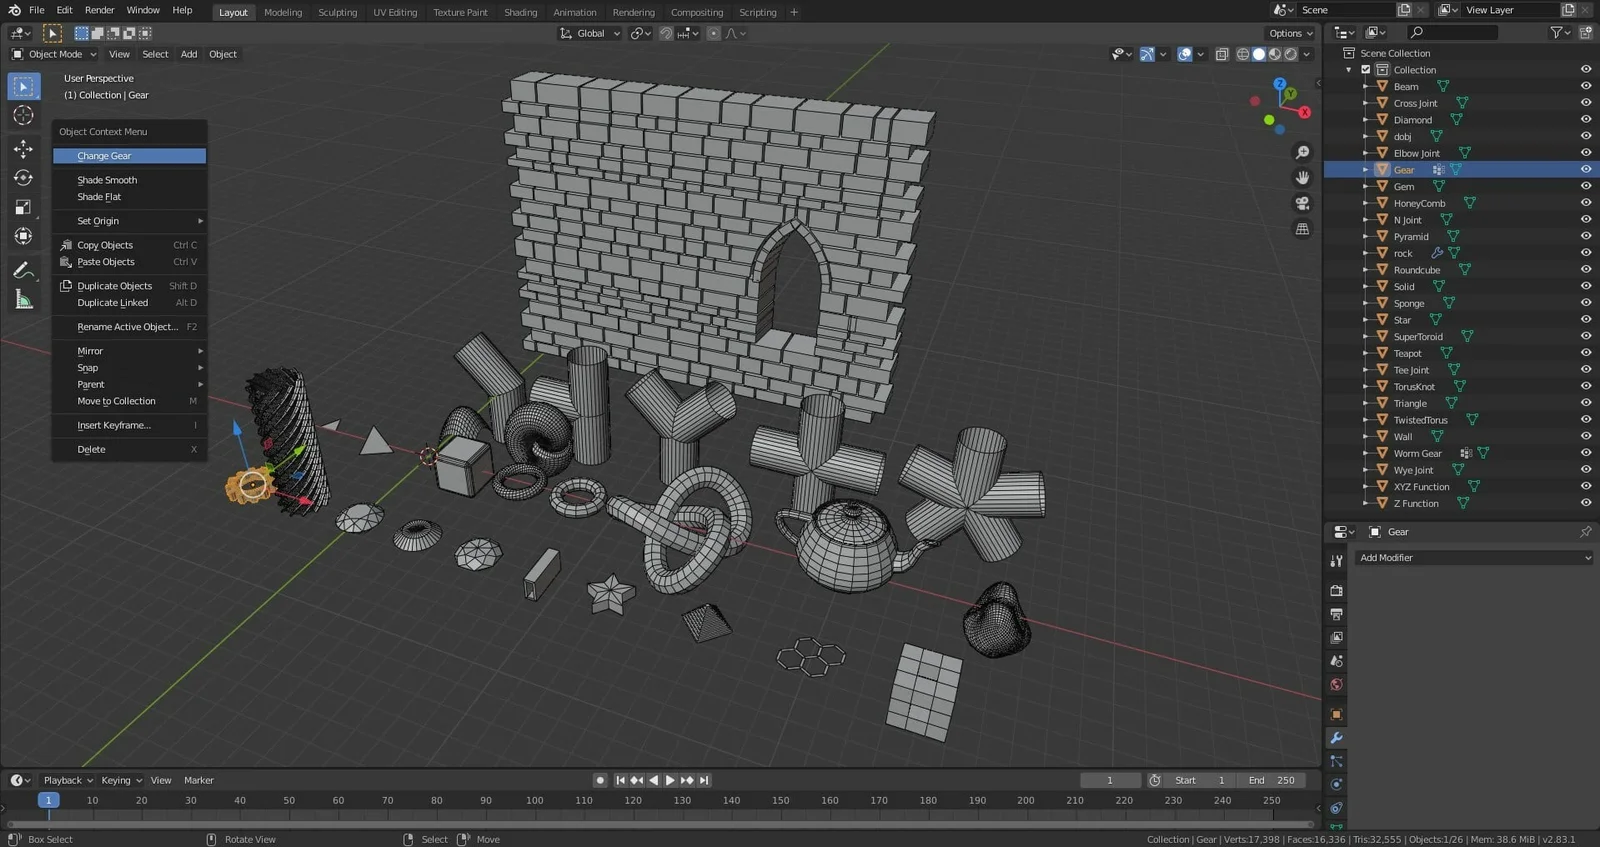Click the Options button in viewport header
Viewport: 1600px width, 847px height.
click(x=1290, y=33)
